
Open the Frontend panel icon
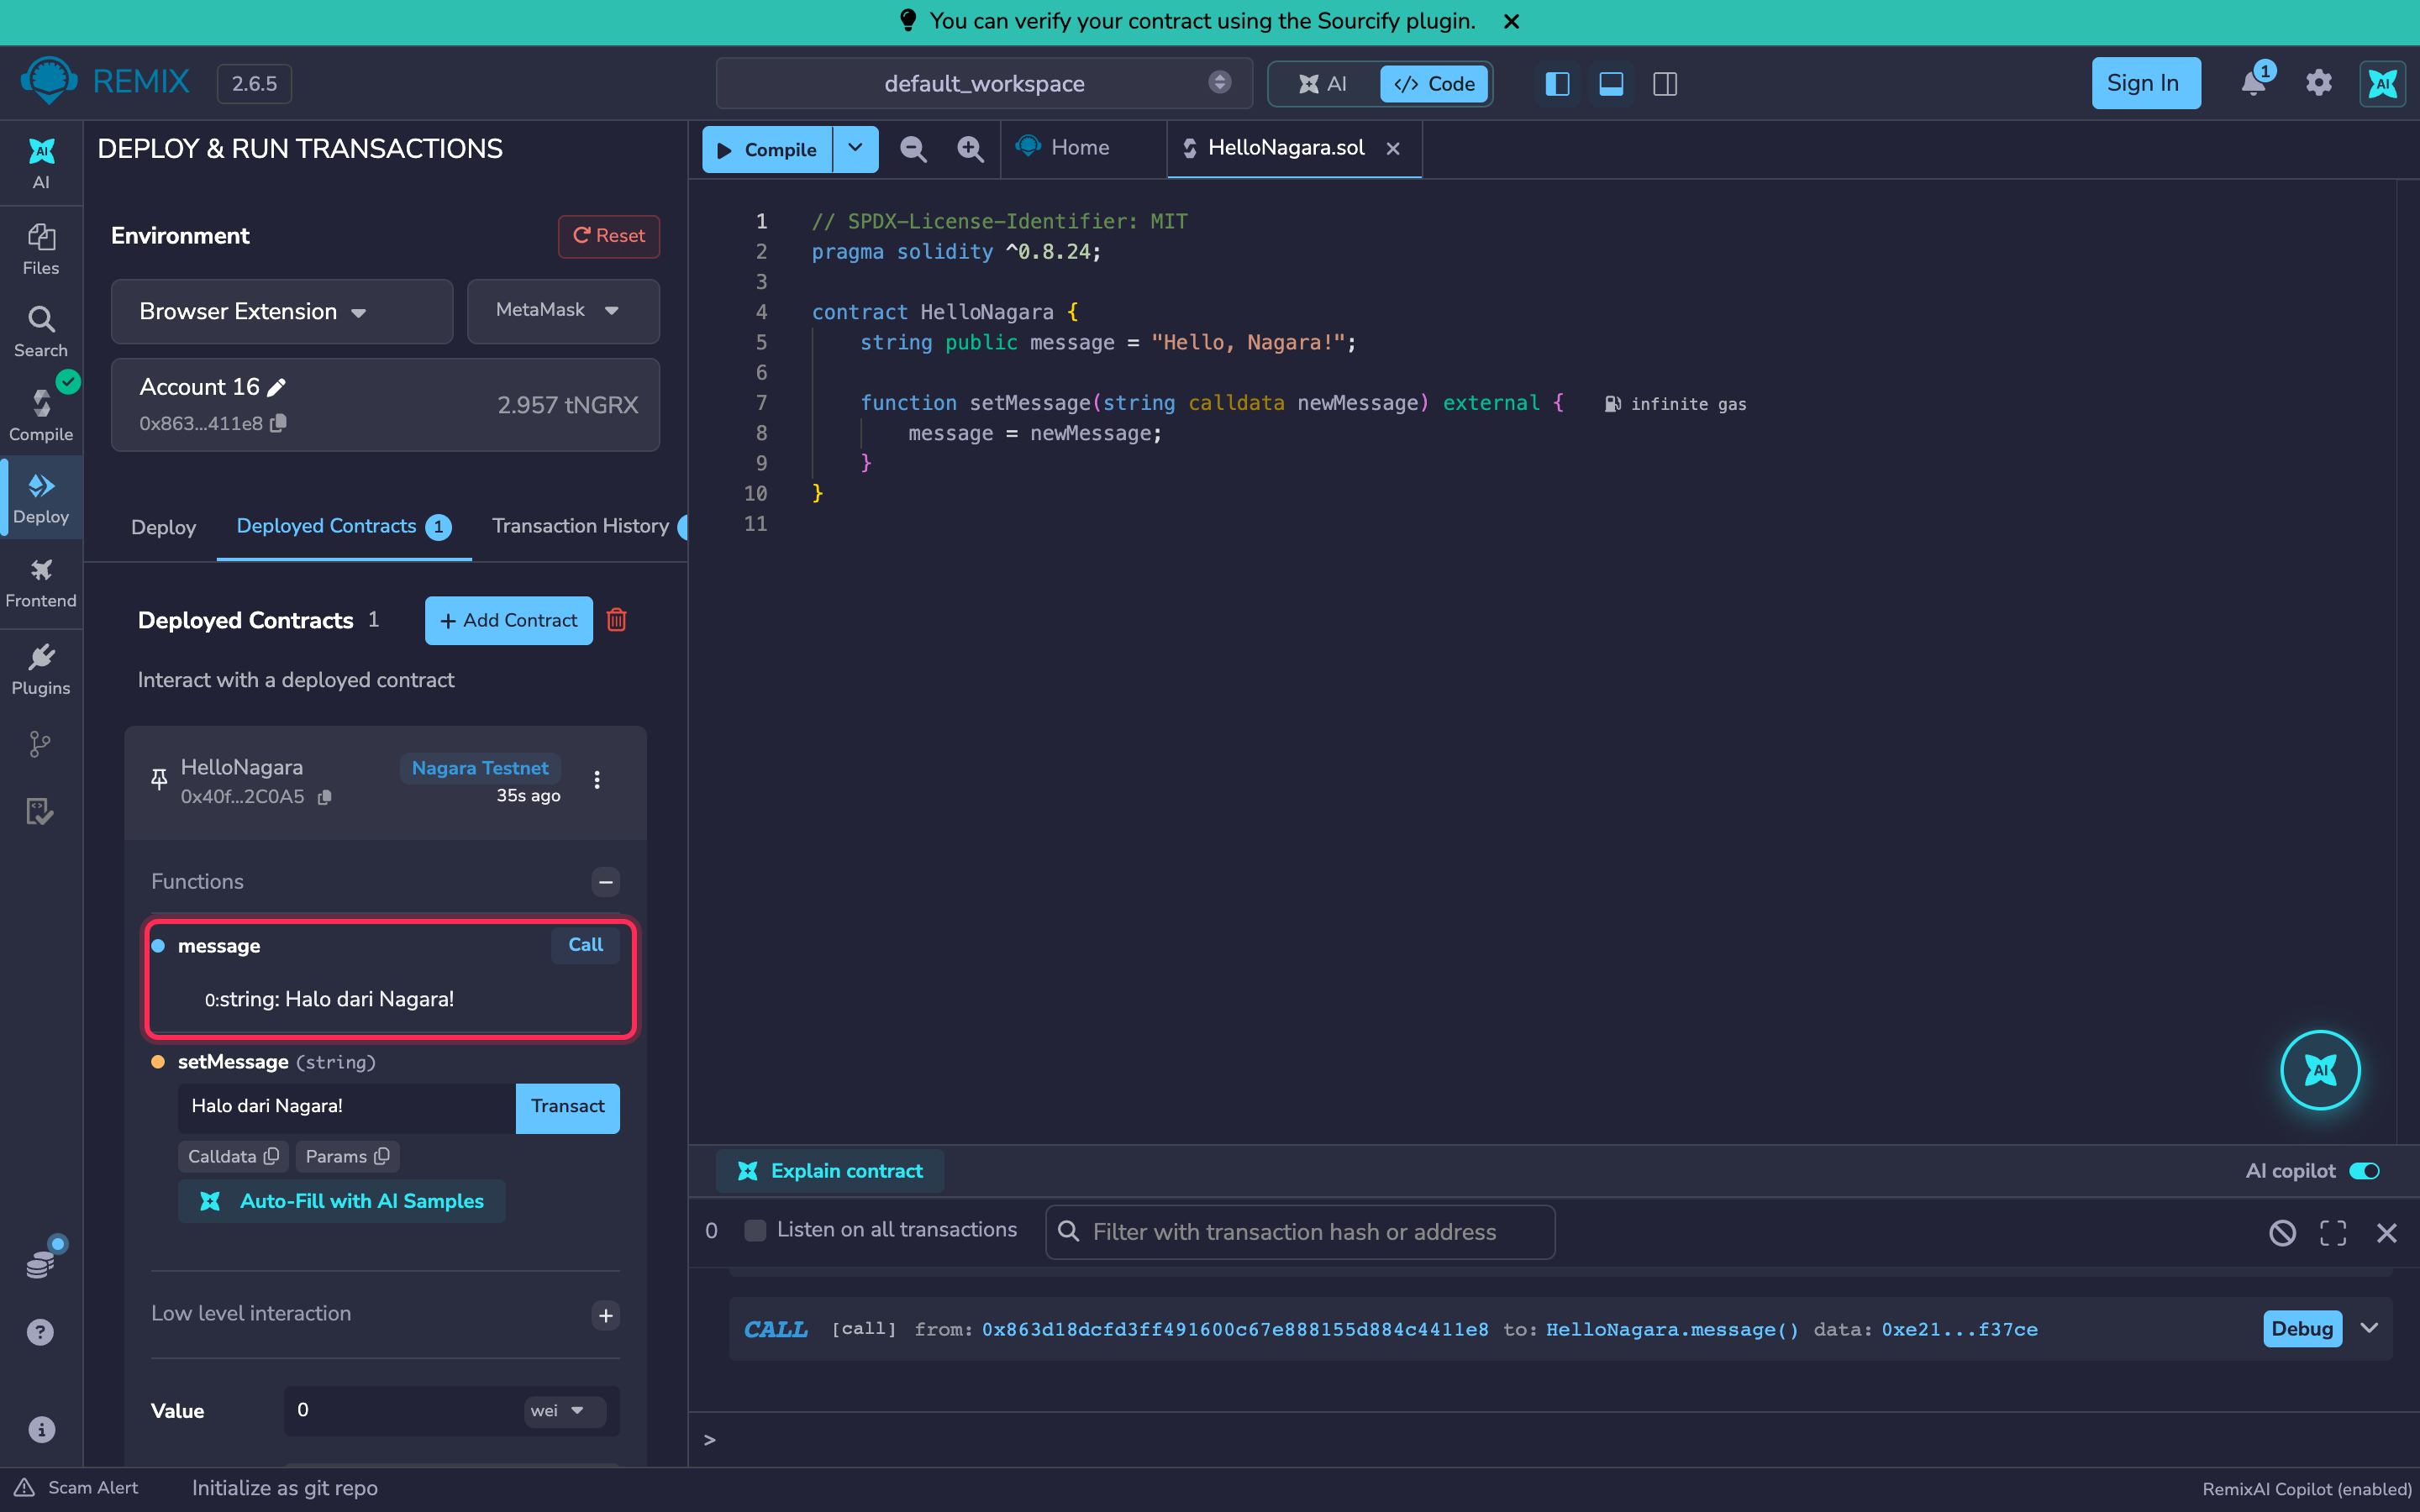pos(41,582)
